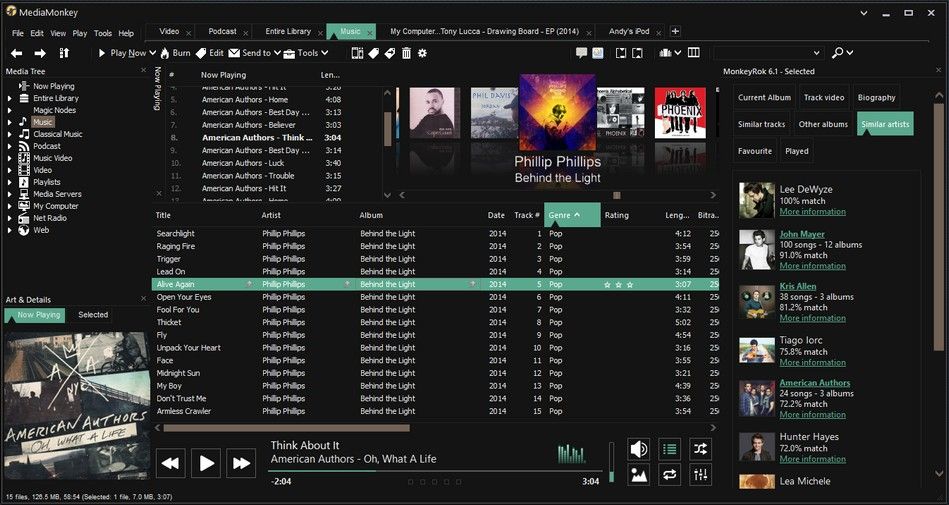Viewport: 949px width, 505px height.
Task: Open the search field dropdown arrow
Action: click(817, 53)
